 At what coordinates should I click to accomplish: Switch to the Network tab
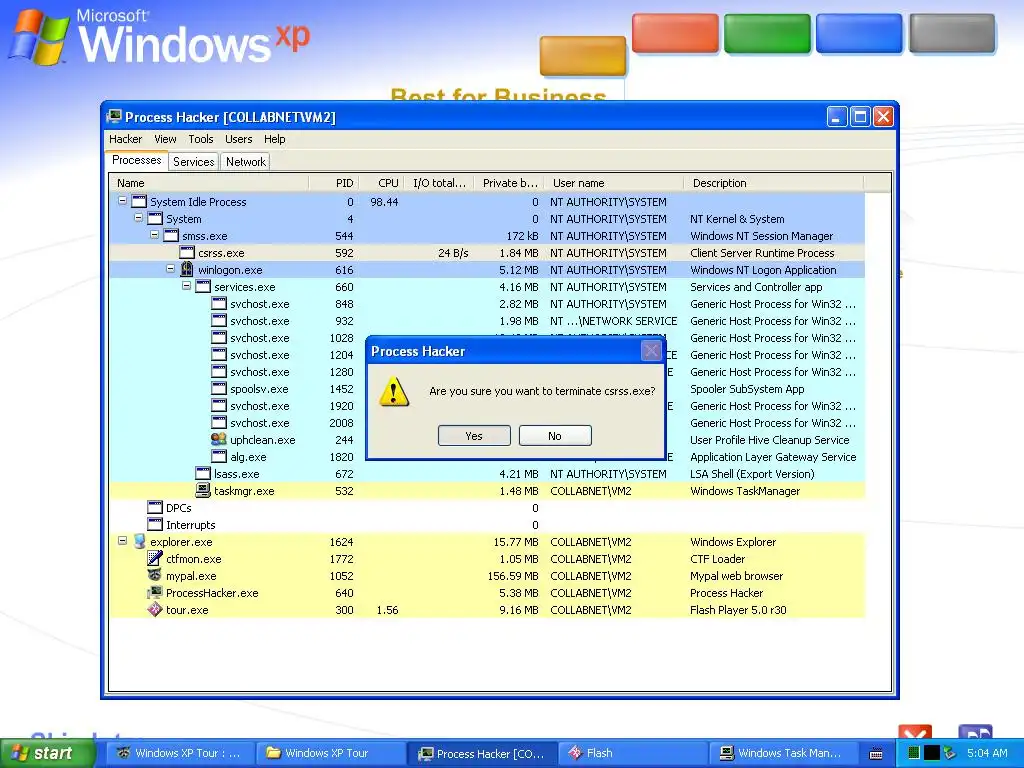pos(246,162)
